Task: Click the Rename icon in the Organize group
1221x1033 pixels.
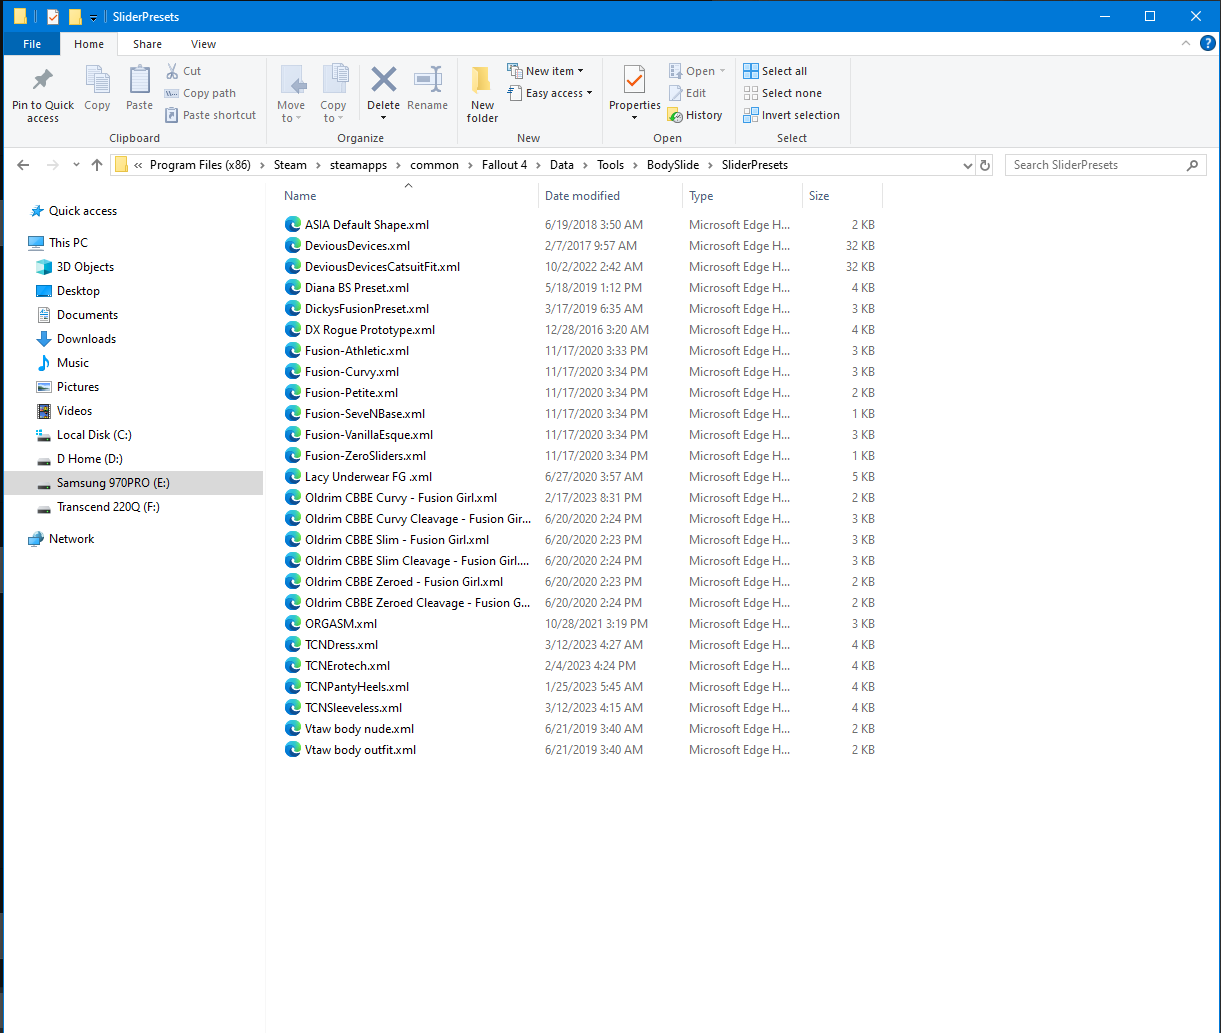Action: coord(427,82)
